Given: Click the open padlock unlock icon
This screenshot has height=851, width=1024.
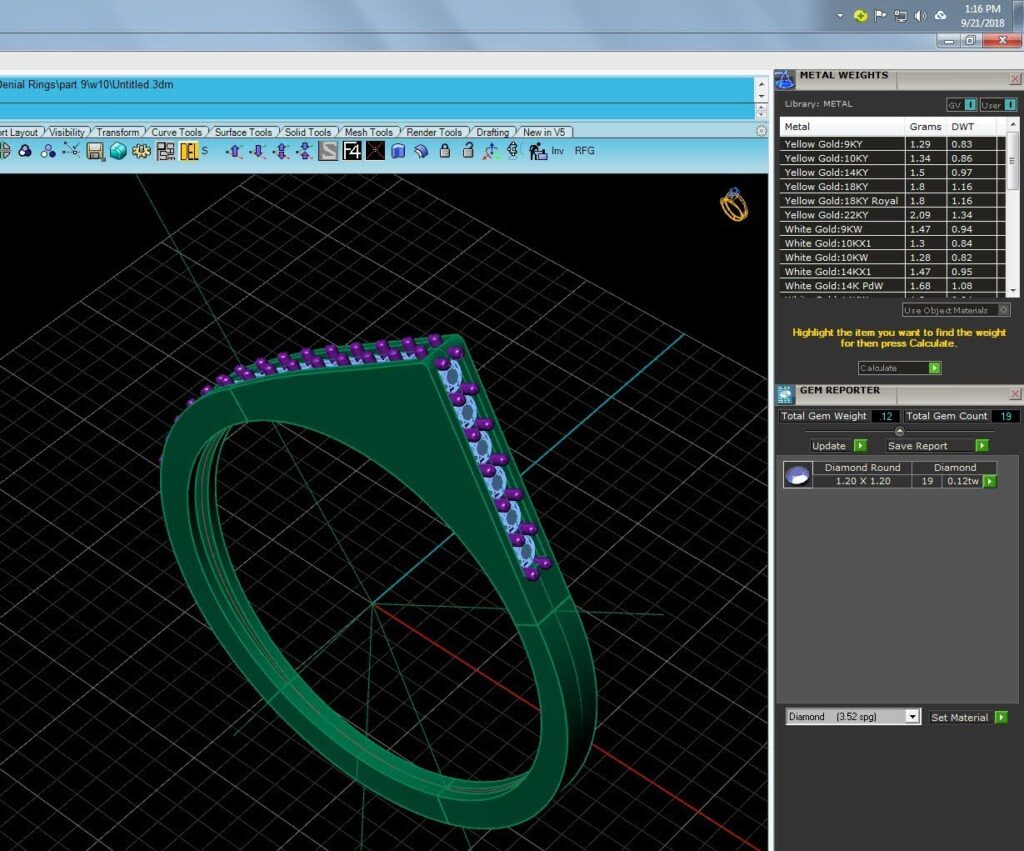Looking at the screenshot, I should tap(468, 151).
